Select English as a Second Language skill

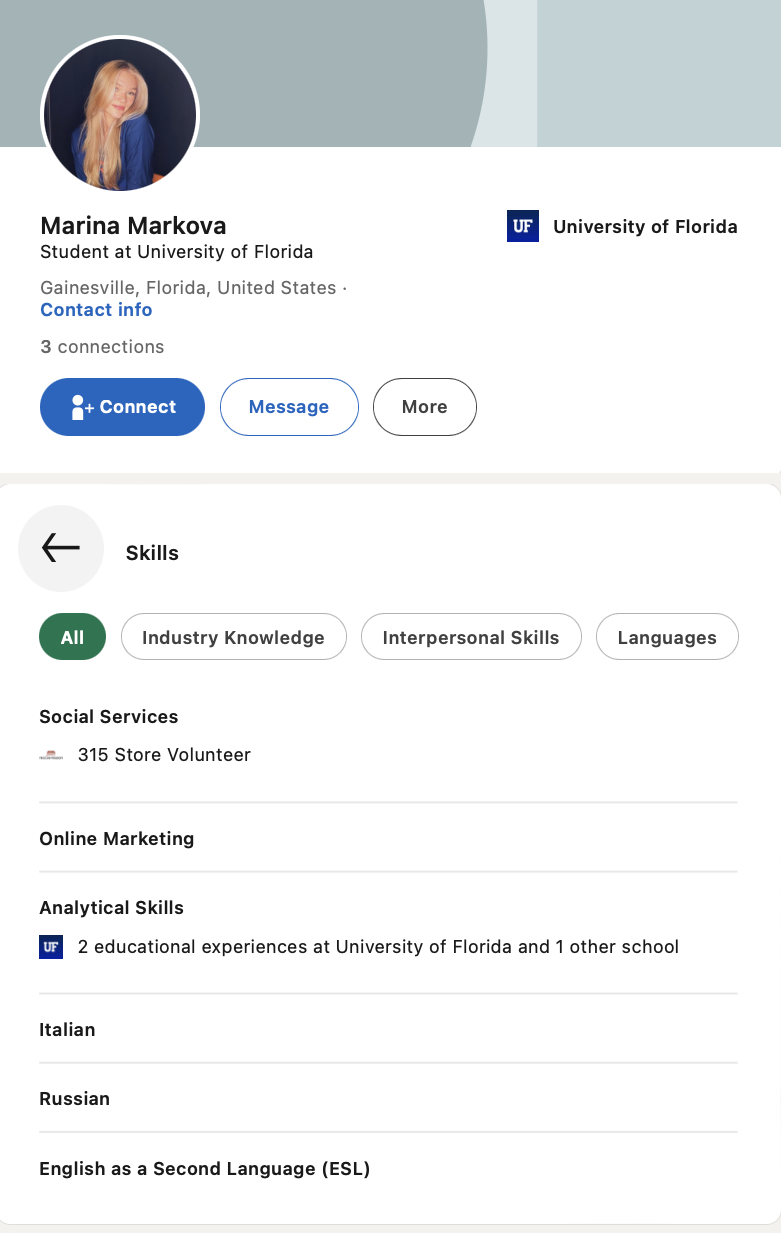coord(205,1168)
